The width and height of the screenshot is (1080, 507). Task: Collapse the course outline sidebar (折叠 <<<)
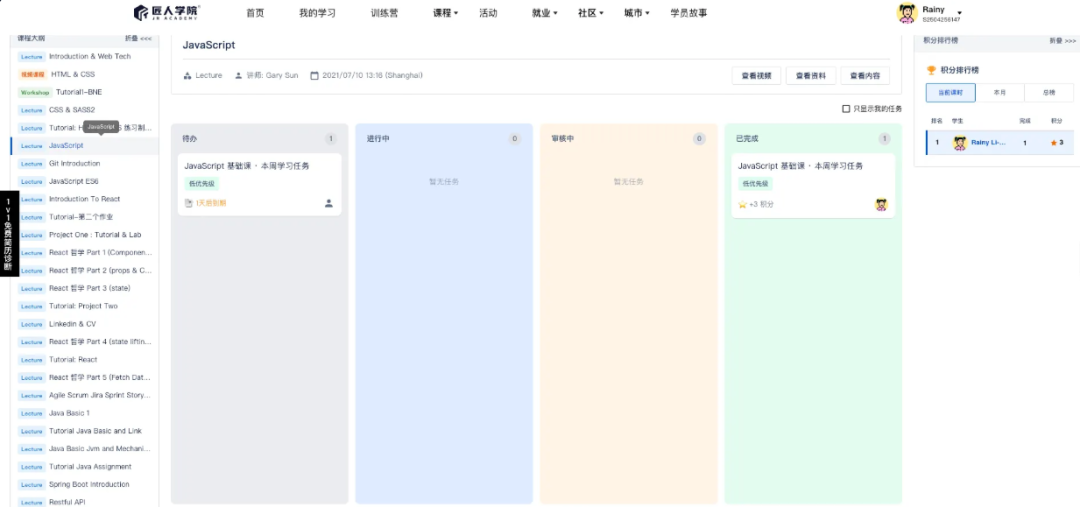point(138,38)
